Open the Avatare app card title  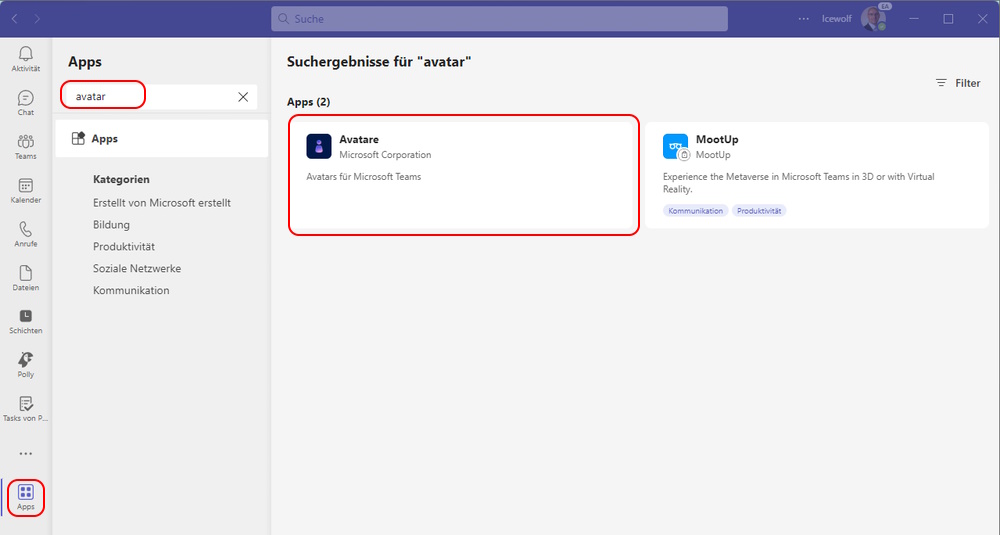(x=359, y=139)
